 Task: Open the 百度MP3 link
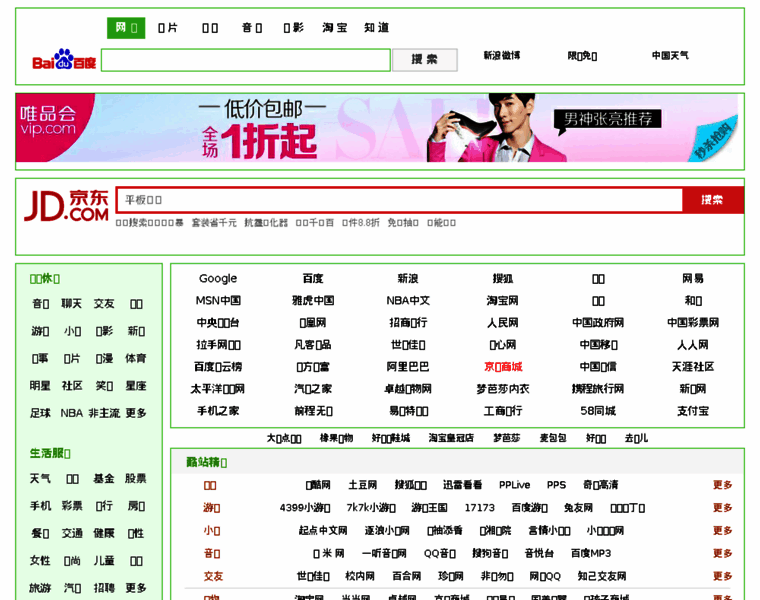(591, 553)
